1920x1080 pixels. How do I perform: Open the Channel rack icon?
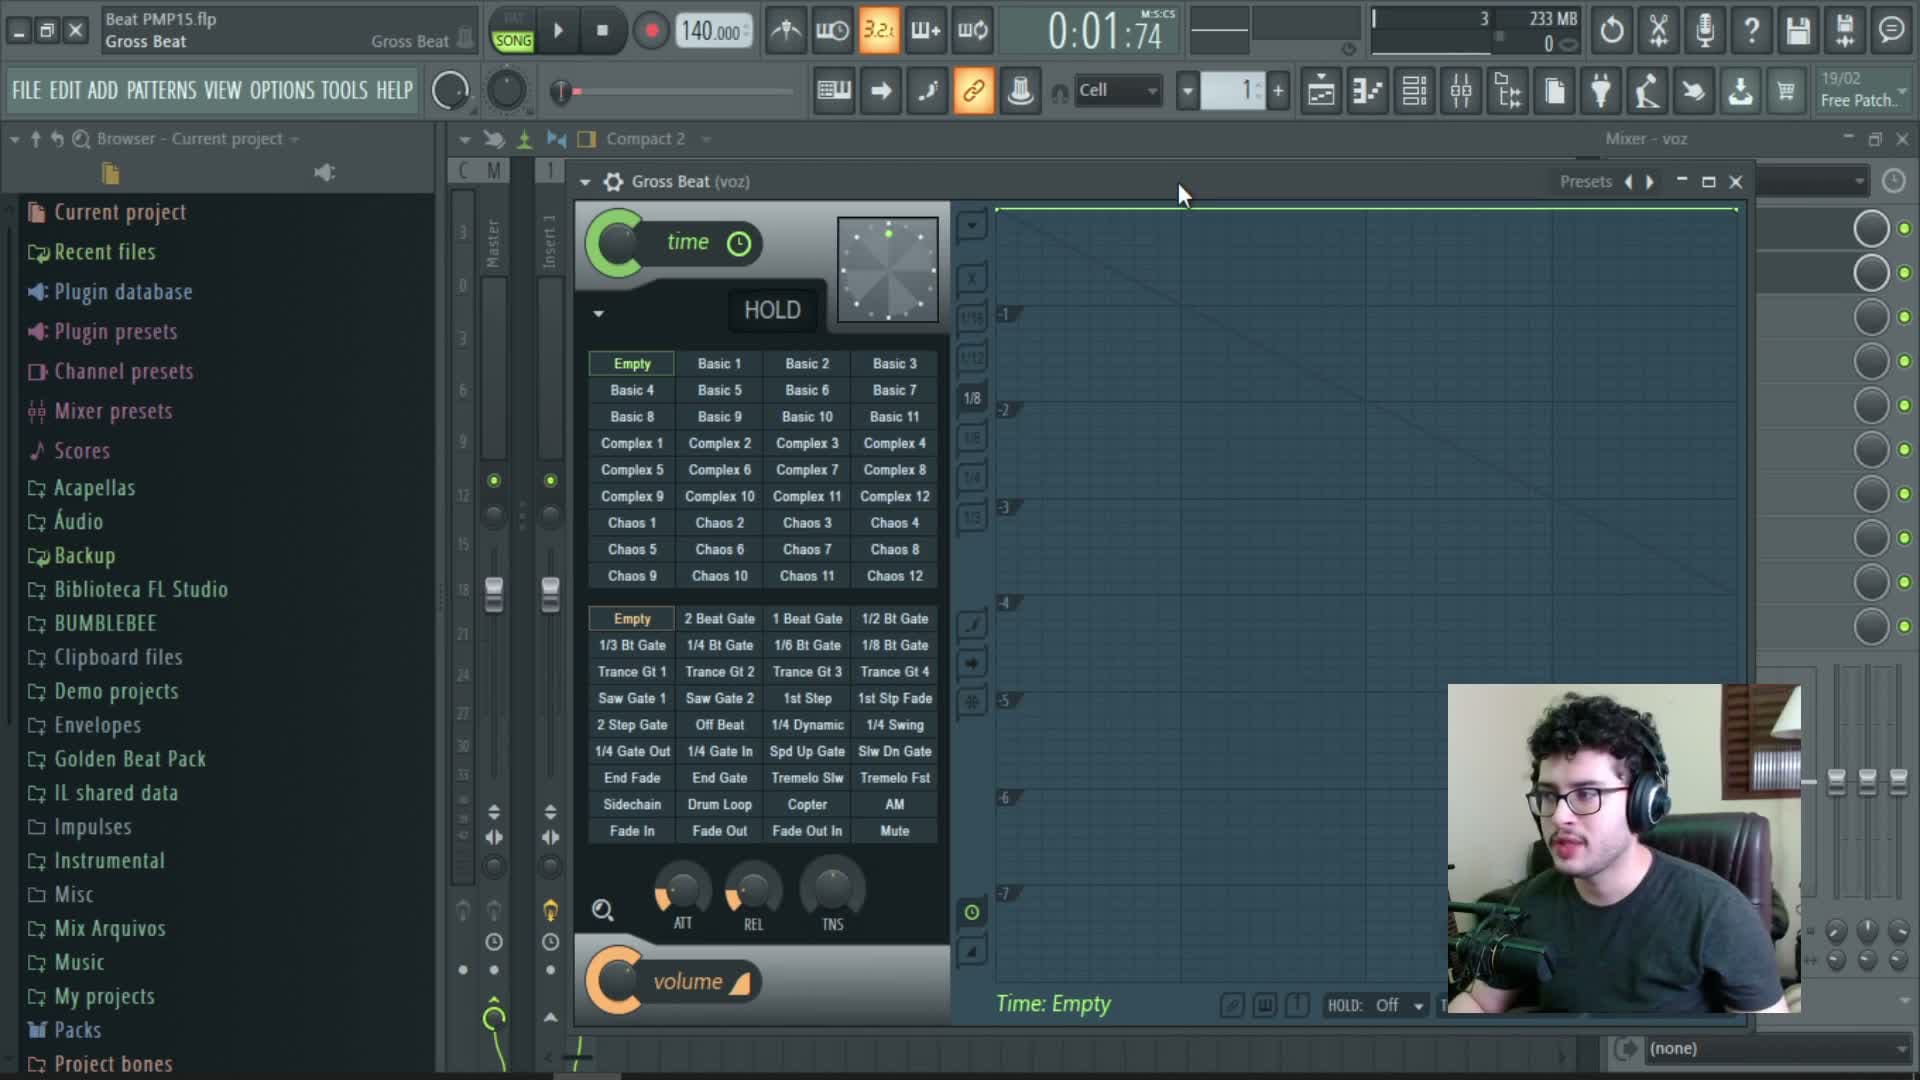click(1414, 91)
